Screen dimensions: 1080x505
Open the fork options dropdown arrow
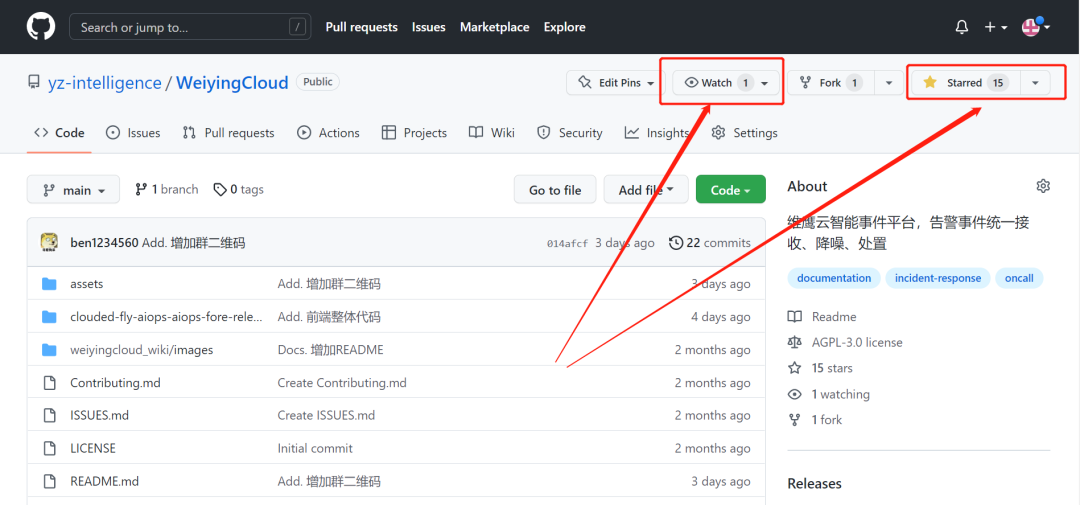(x=889, y=83)
